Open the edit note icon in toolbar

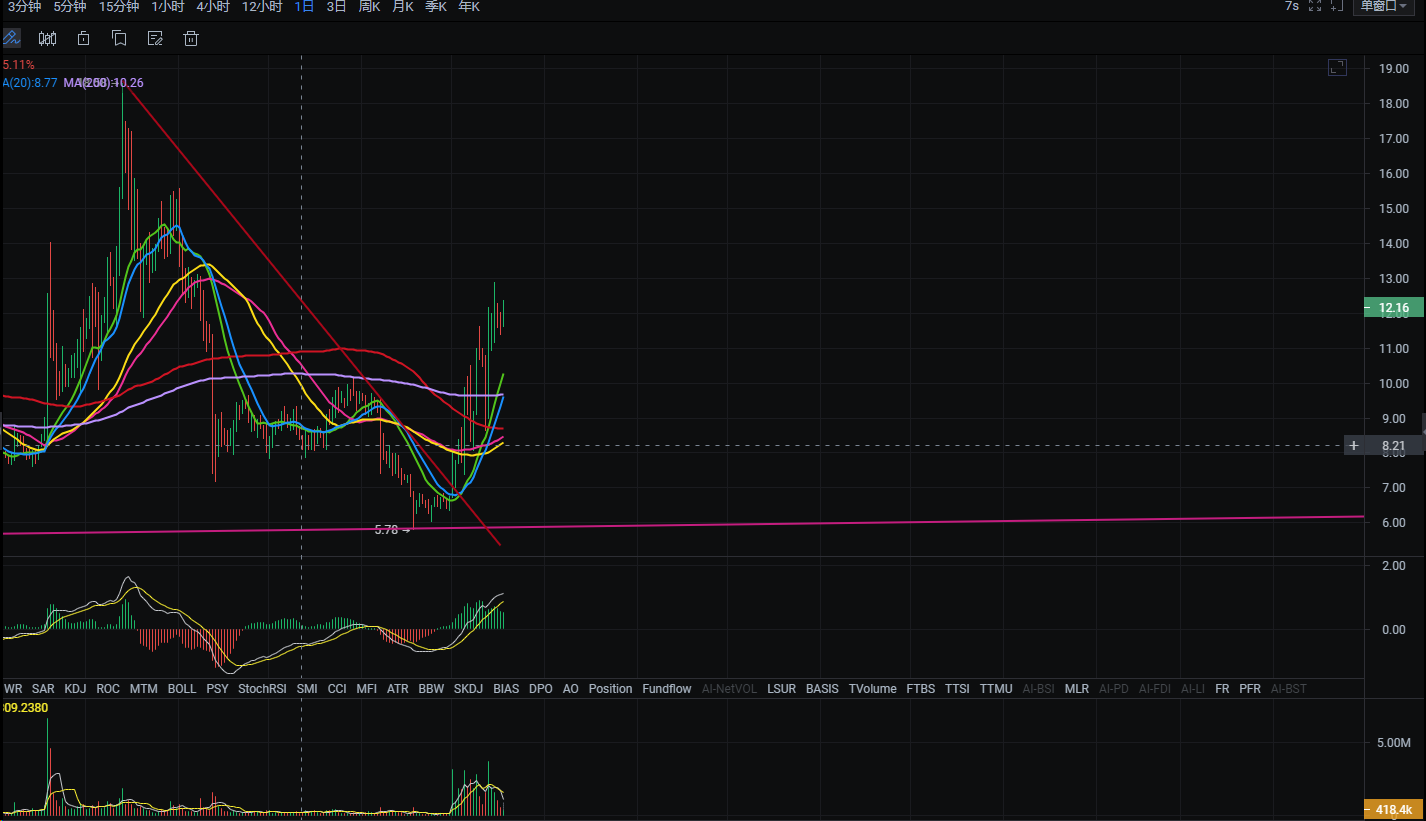click(155, 38)
